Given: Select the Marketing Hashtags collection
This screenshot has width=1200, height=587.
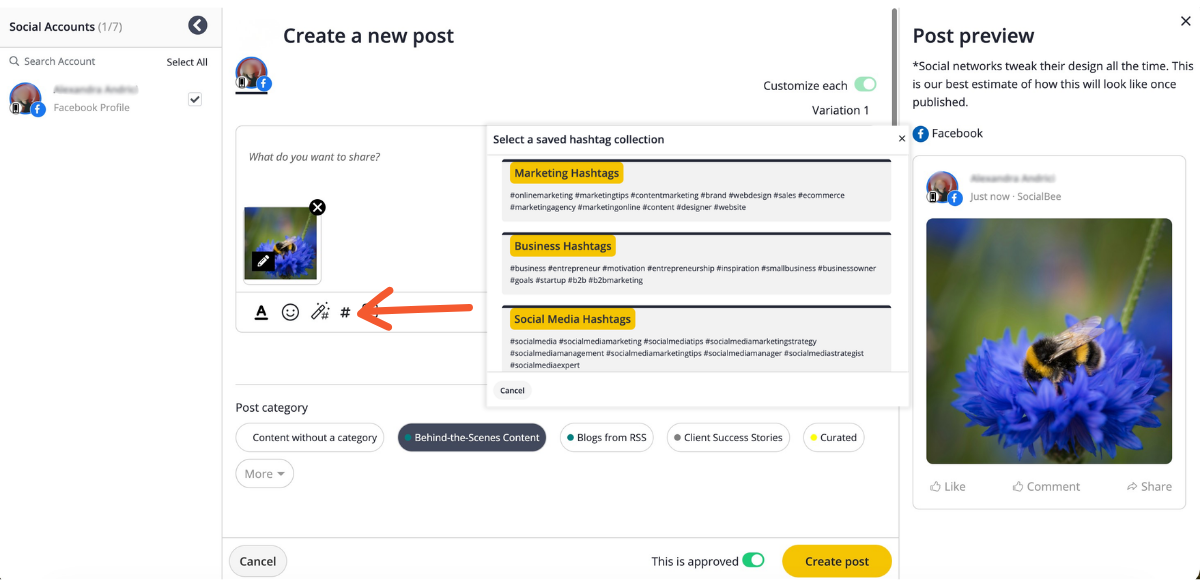Looking at the screenshot, I should 567,173.
